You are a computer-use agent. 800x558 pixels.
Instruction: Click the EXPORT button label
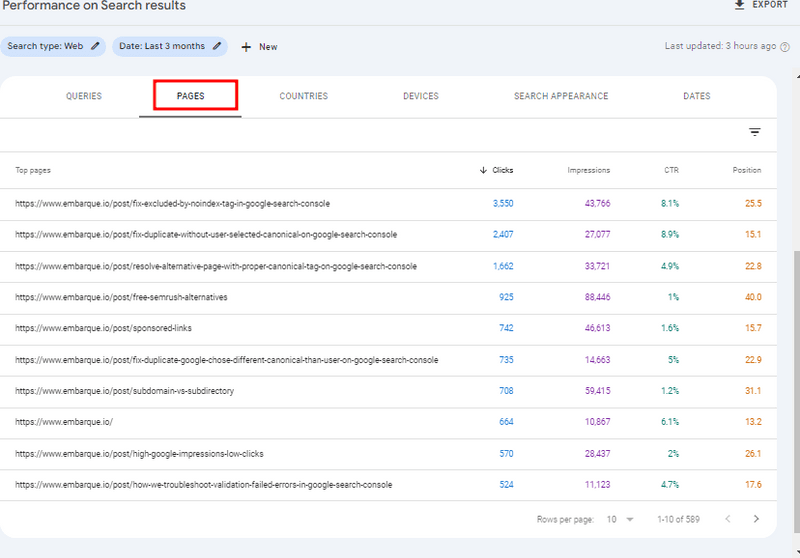pyautogui.click(x=770, y=5)
